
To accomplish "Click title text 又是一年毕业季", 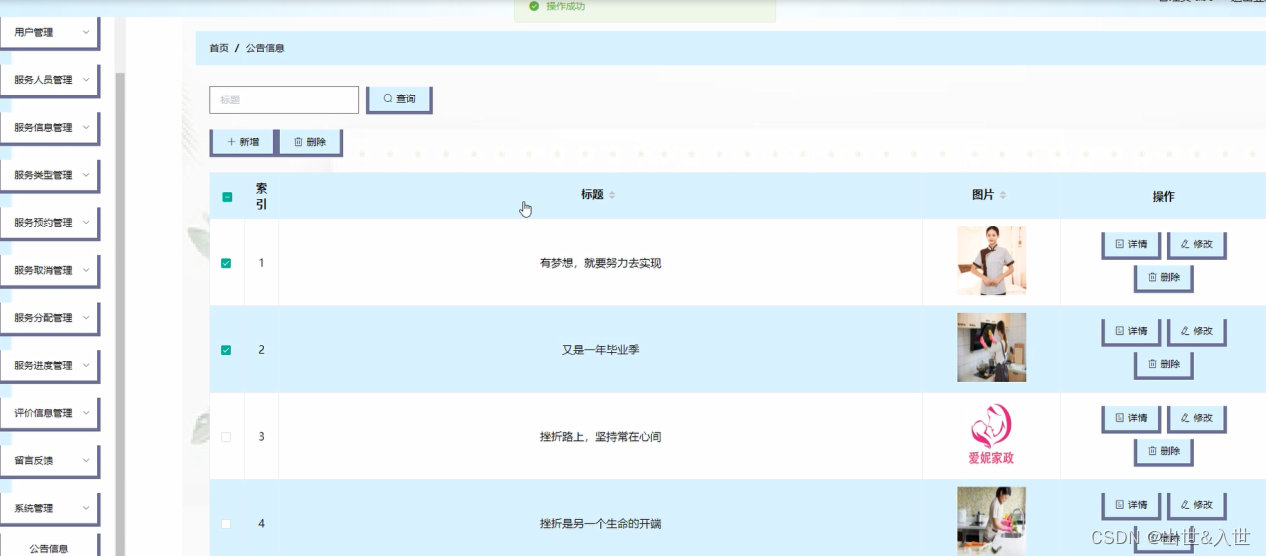I will pos(600,350).
